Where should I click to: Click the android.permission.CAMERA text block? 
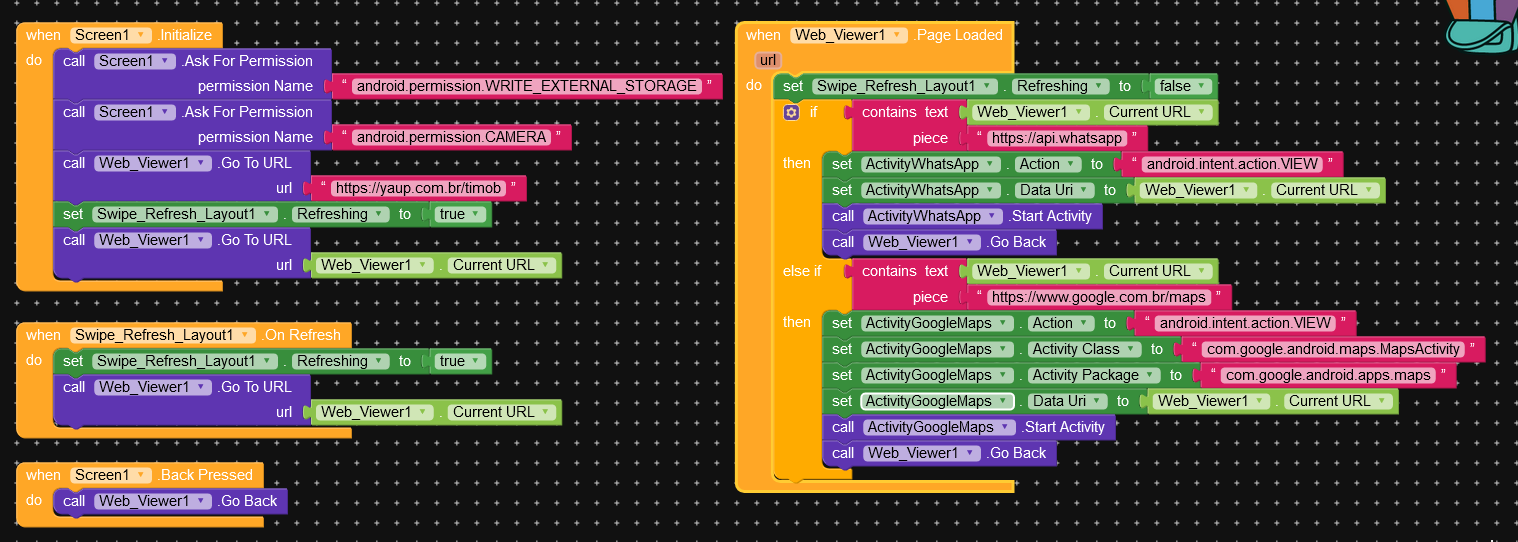tap(451, 137)
